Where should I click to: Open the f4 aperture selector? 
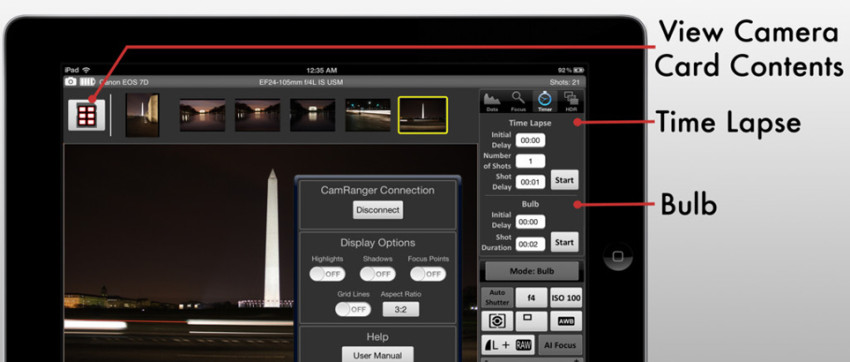tap(531, 298)
